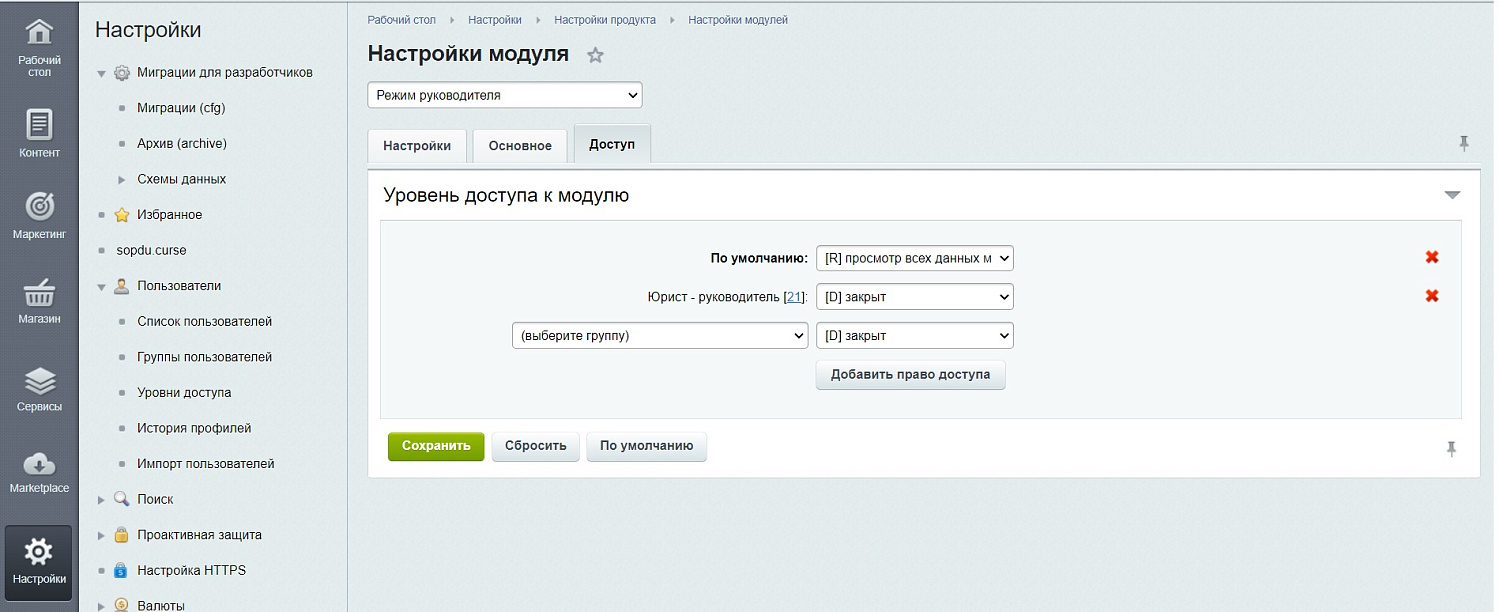Open the Контент sidebar section
The width and height of the screenshot is (1500, 612).
(39, 130)
